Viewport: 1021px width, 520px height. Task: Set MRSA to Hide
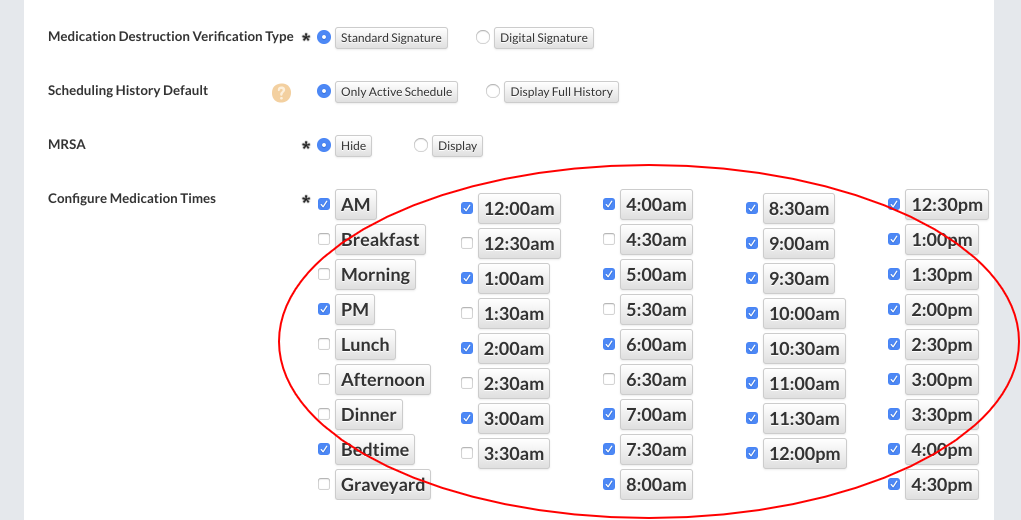[324, 145]
